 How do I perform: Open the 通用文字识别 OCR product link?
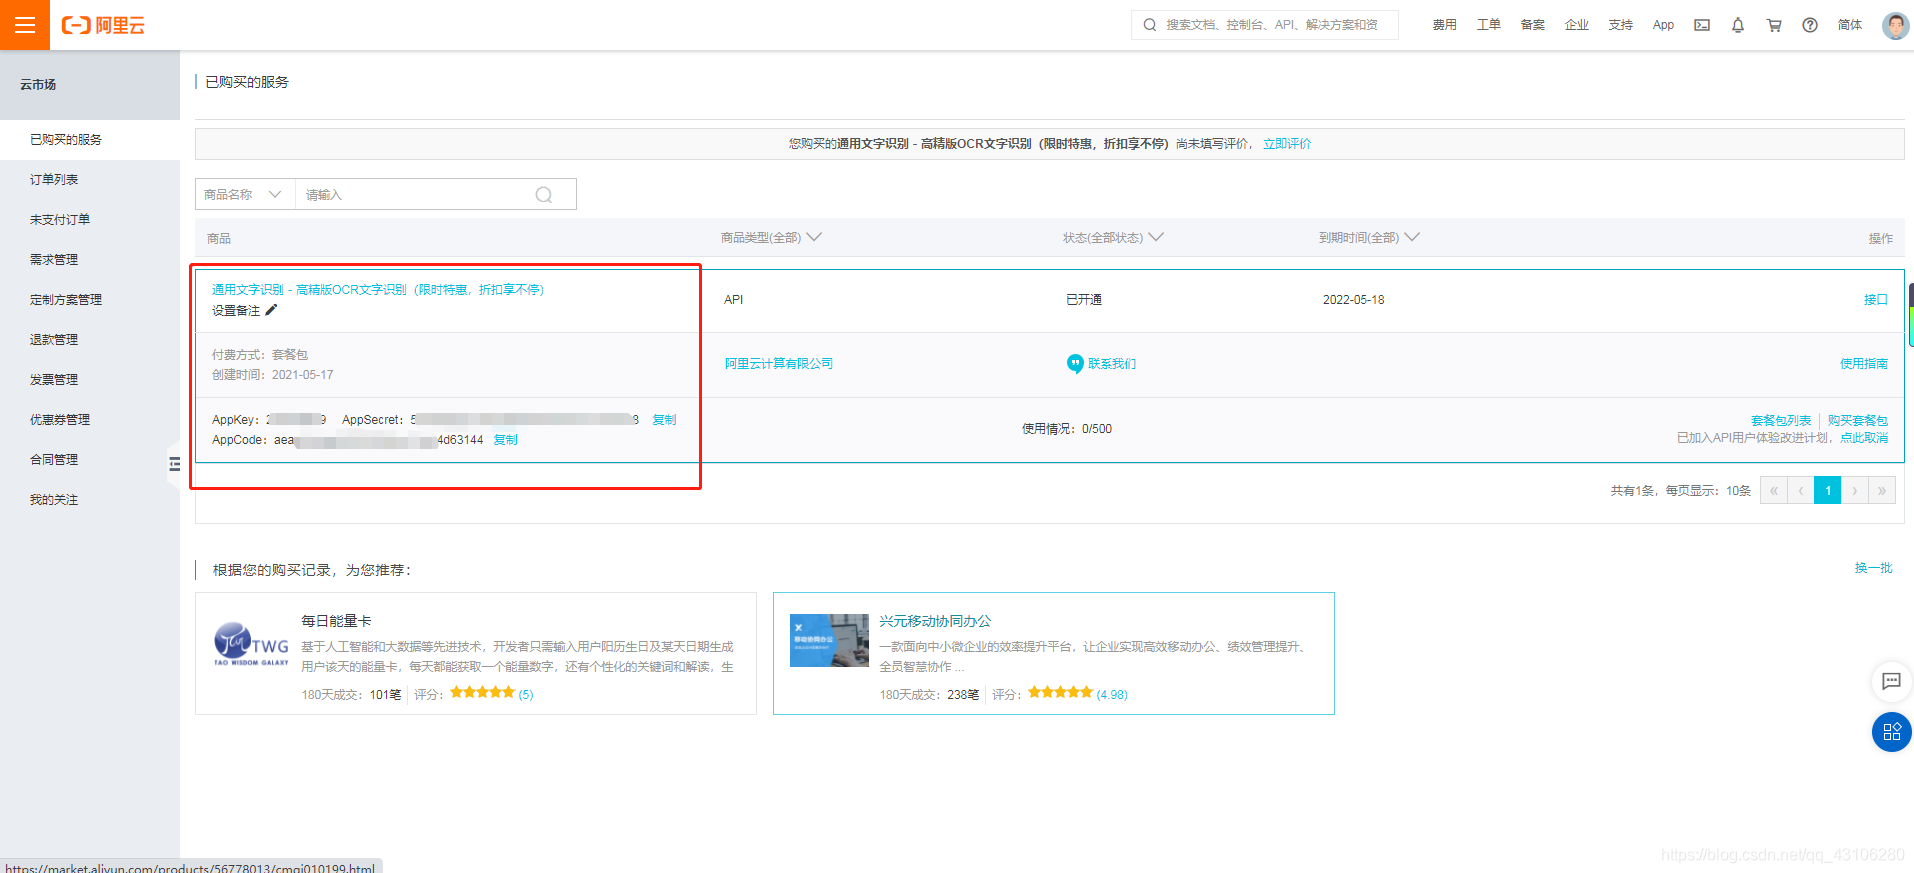click(x=378, y=290)
